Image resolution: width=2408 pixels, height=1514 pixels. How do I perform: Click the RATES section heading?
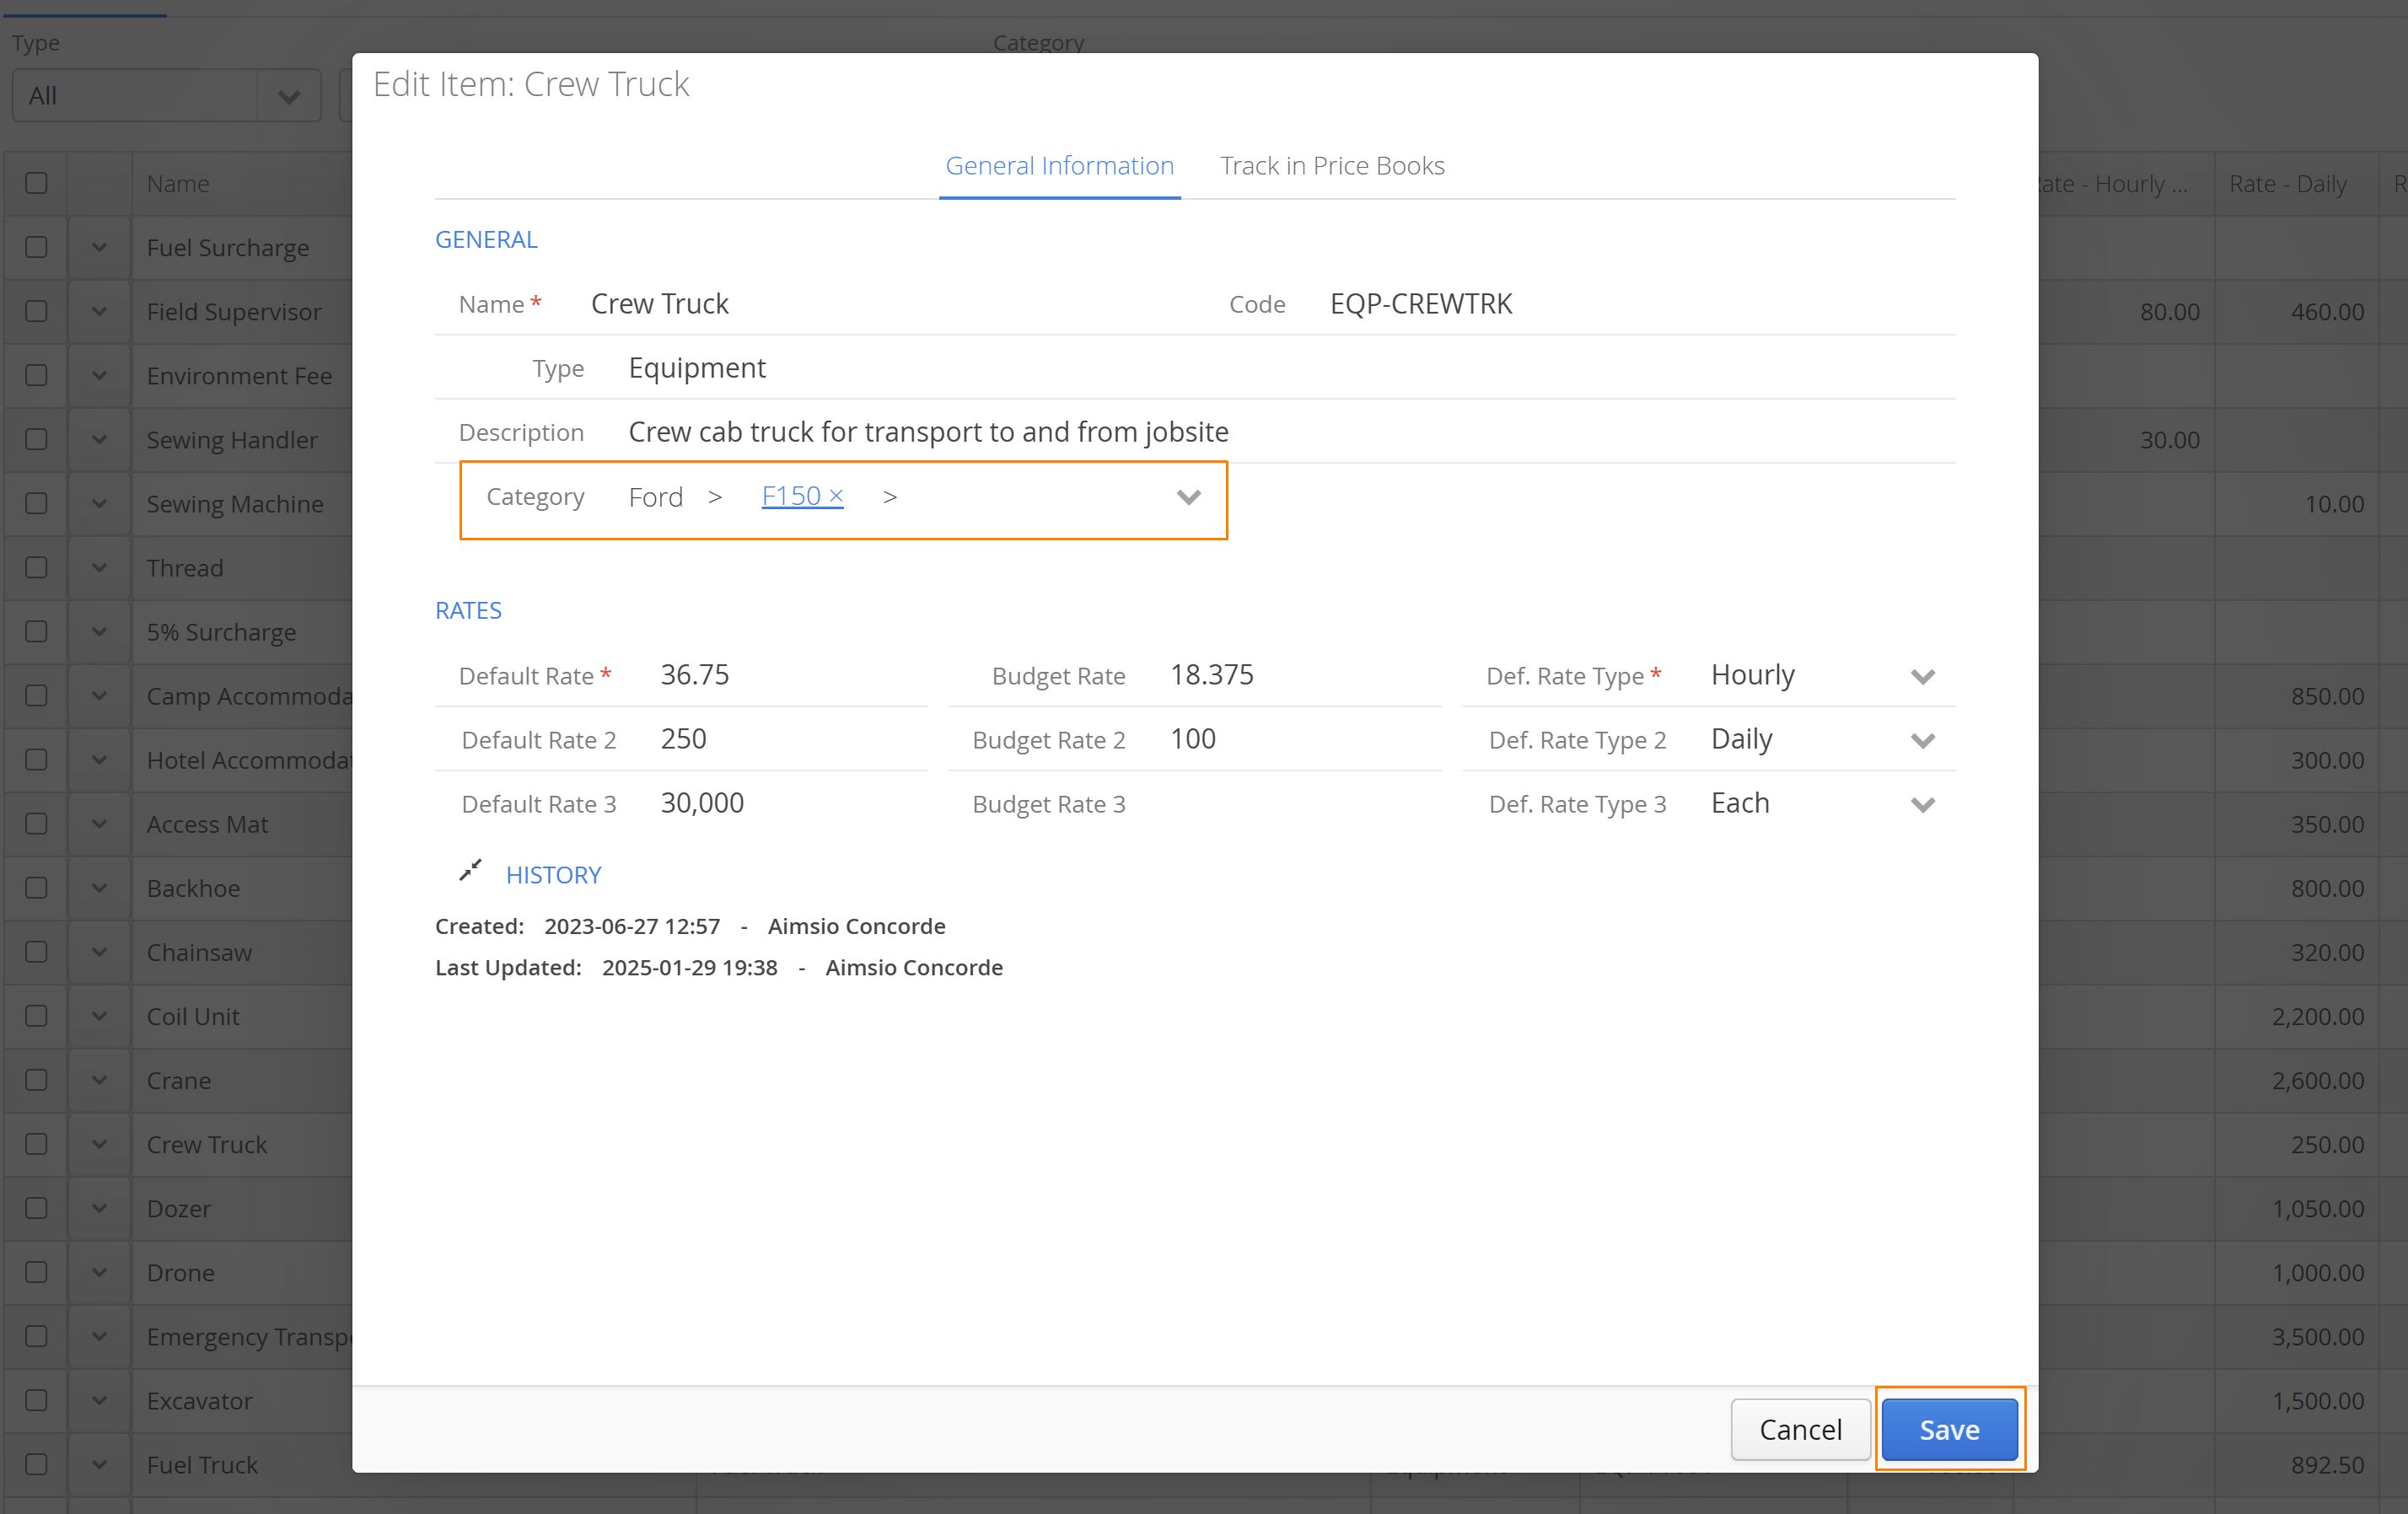coord(468,611)
